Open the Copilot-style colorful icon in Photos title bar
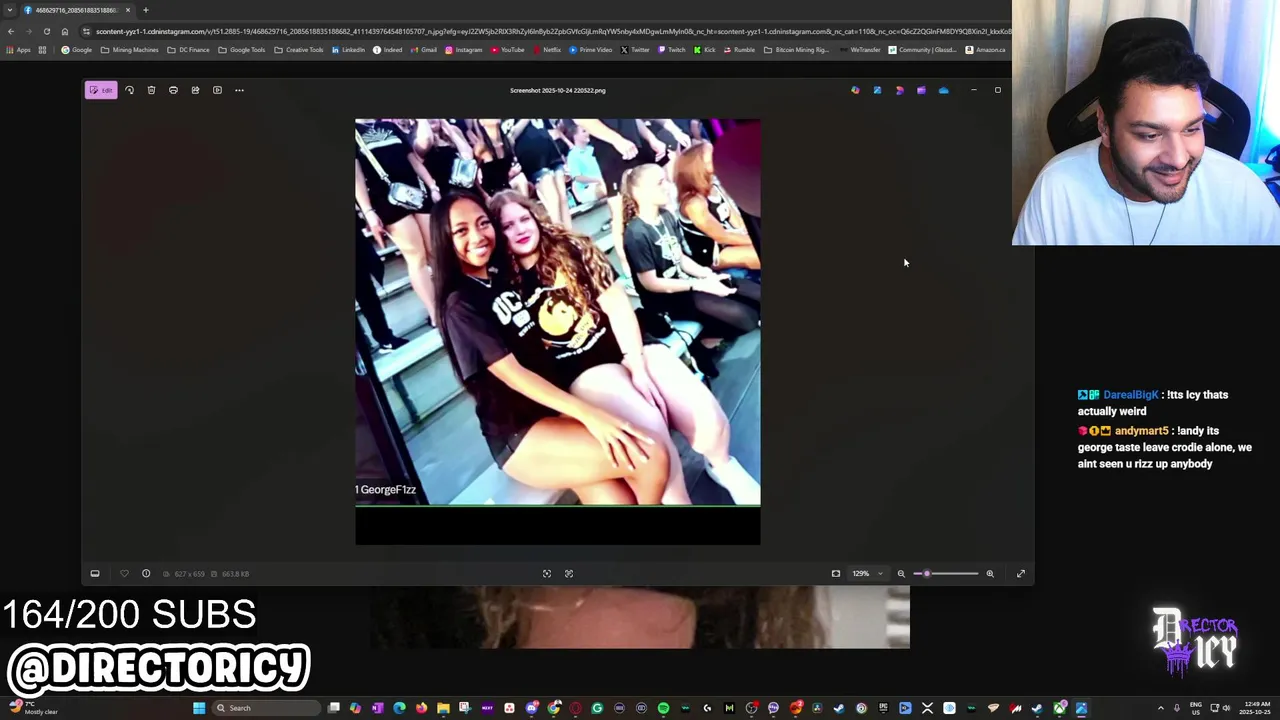Image resolution: width=1280 pixels, height=720 pixels. coord(855,90)
